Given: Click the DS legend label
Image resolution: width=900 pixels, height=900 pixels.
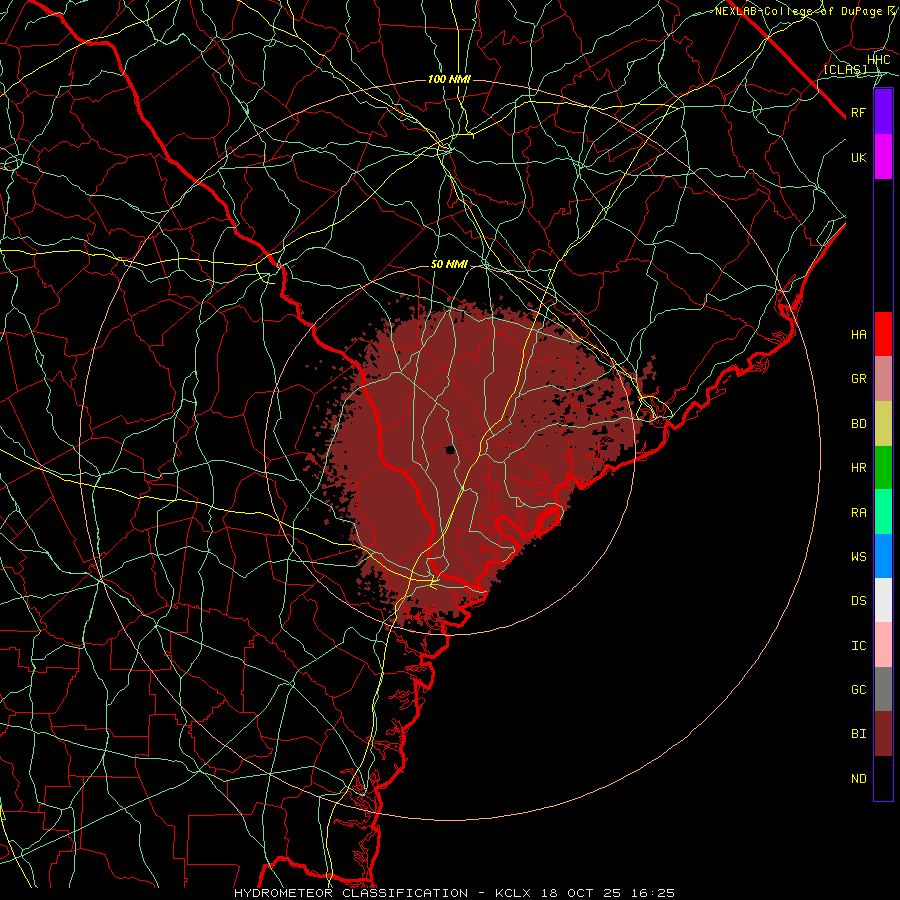Looking at the screenshot, I should [858, 601].
